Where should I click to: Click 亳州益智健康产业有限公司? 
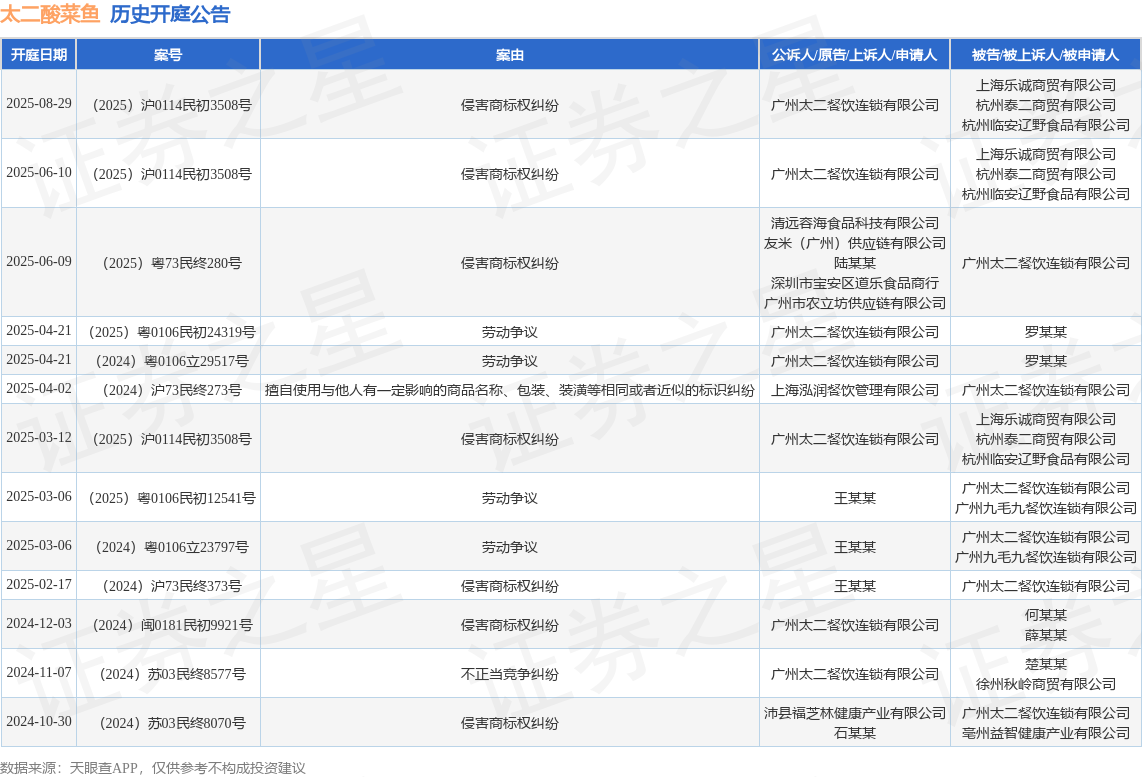1046,733
